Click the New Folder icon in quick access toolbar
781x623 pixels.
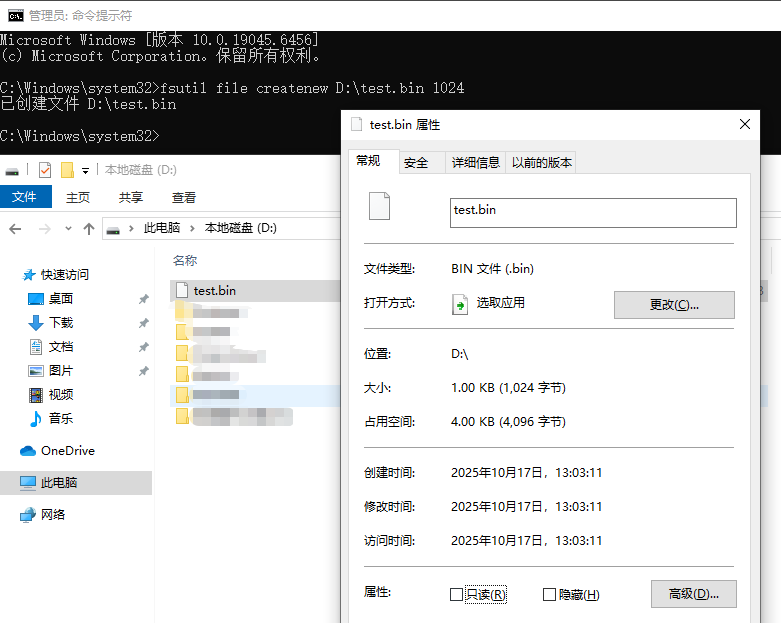(x=67, y=170)
